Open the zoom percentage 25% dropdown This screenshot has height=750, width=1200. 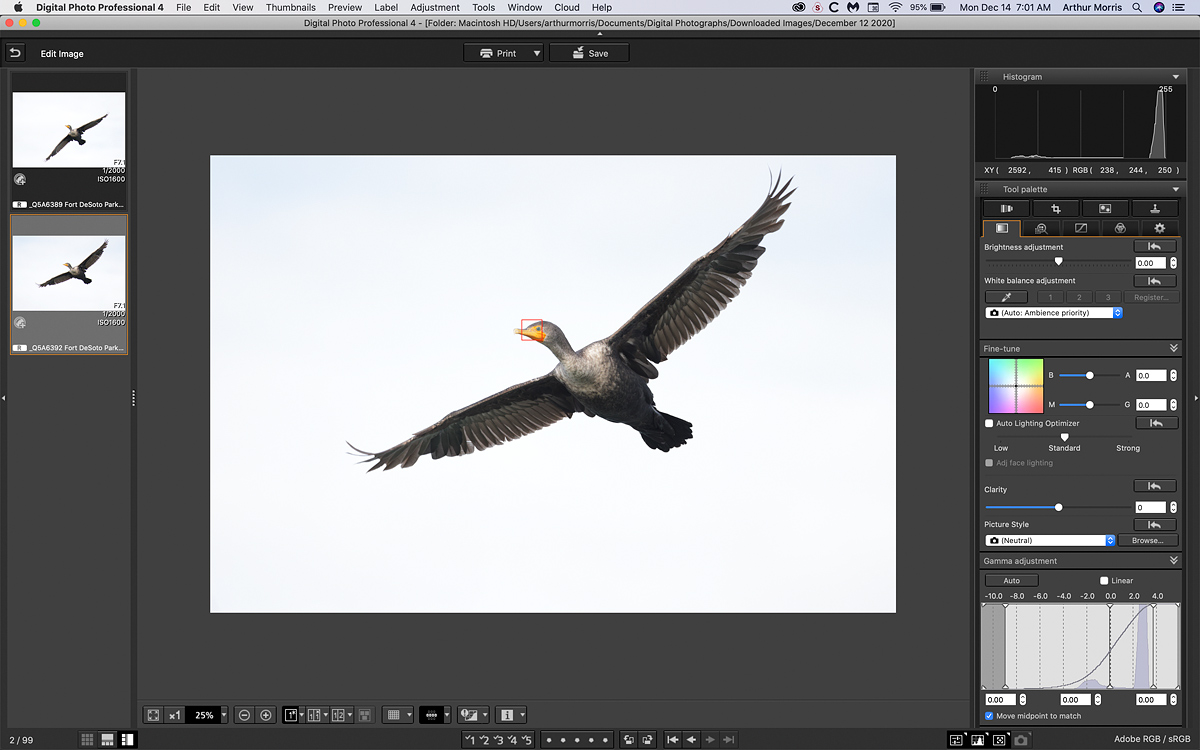pyautogui.click(x=223, y=715)
